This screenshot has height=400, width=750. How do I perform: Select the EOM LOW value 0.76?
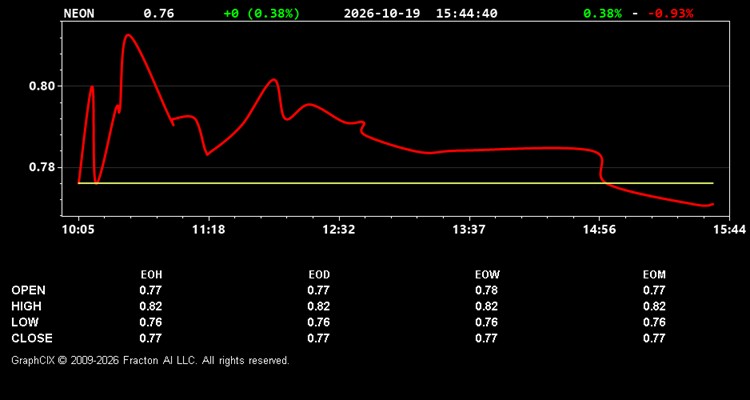coord(654,322)
